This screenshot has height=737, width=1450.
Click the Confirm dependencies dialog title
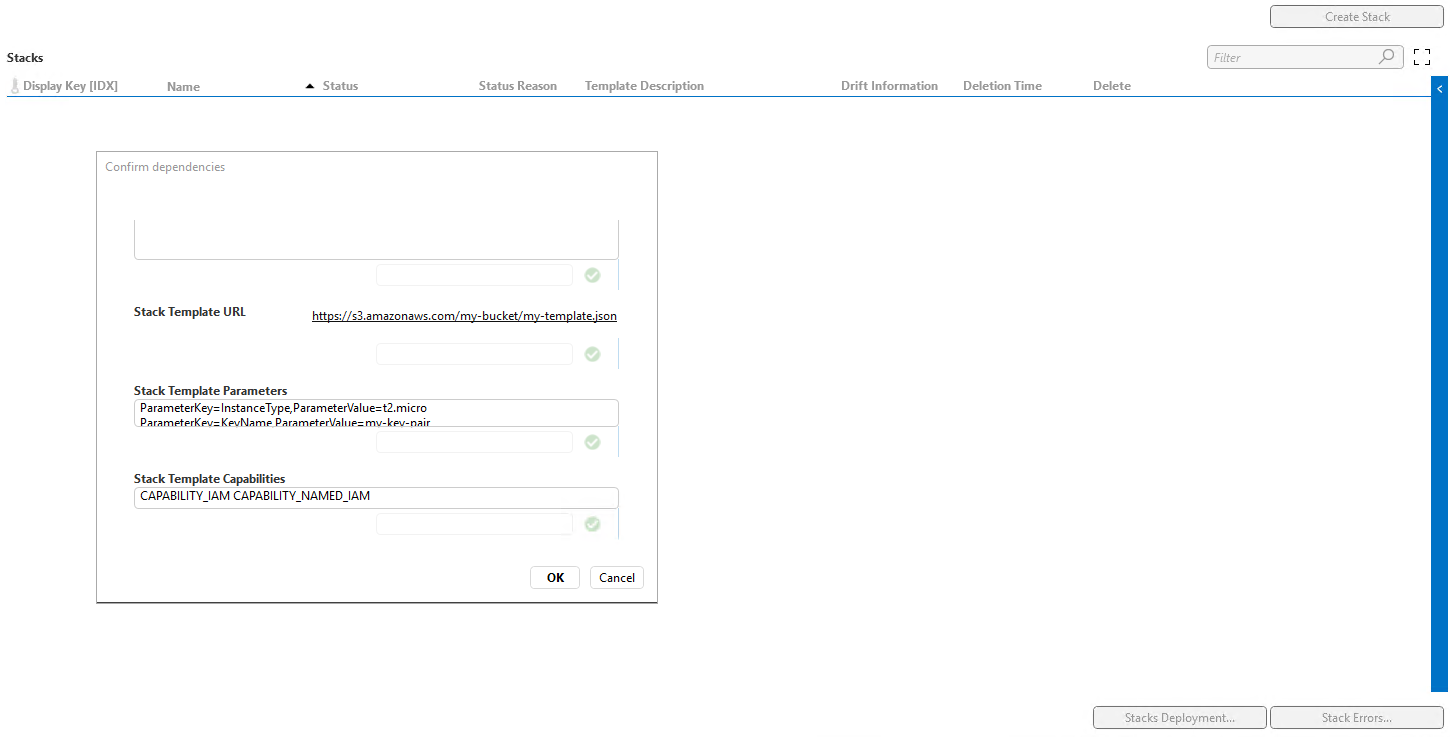165,167
